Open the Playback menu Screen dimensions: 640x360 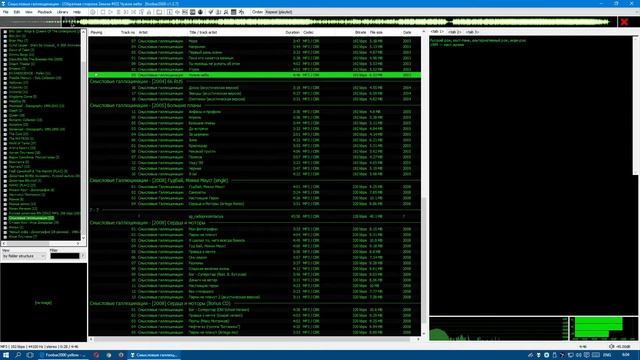click(x=45, y=12)
